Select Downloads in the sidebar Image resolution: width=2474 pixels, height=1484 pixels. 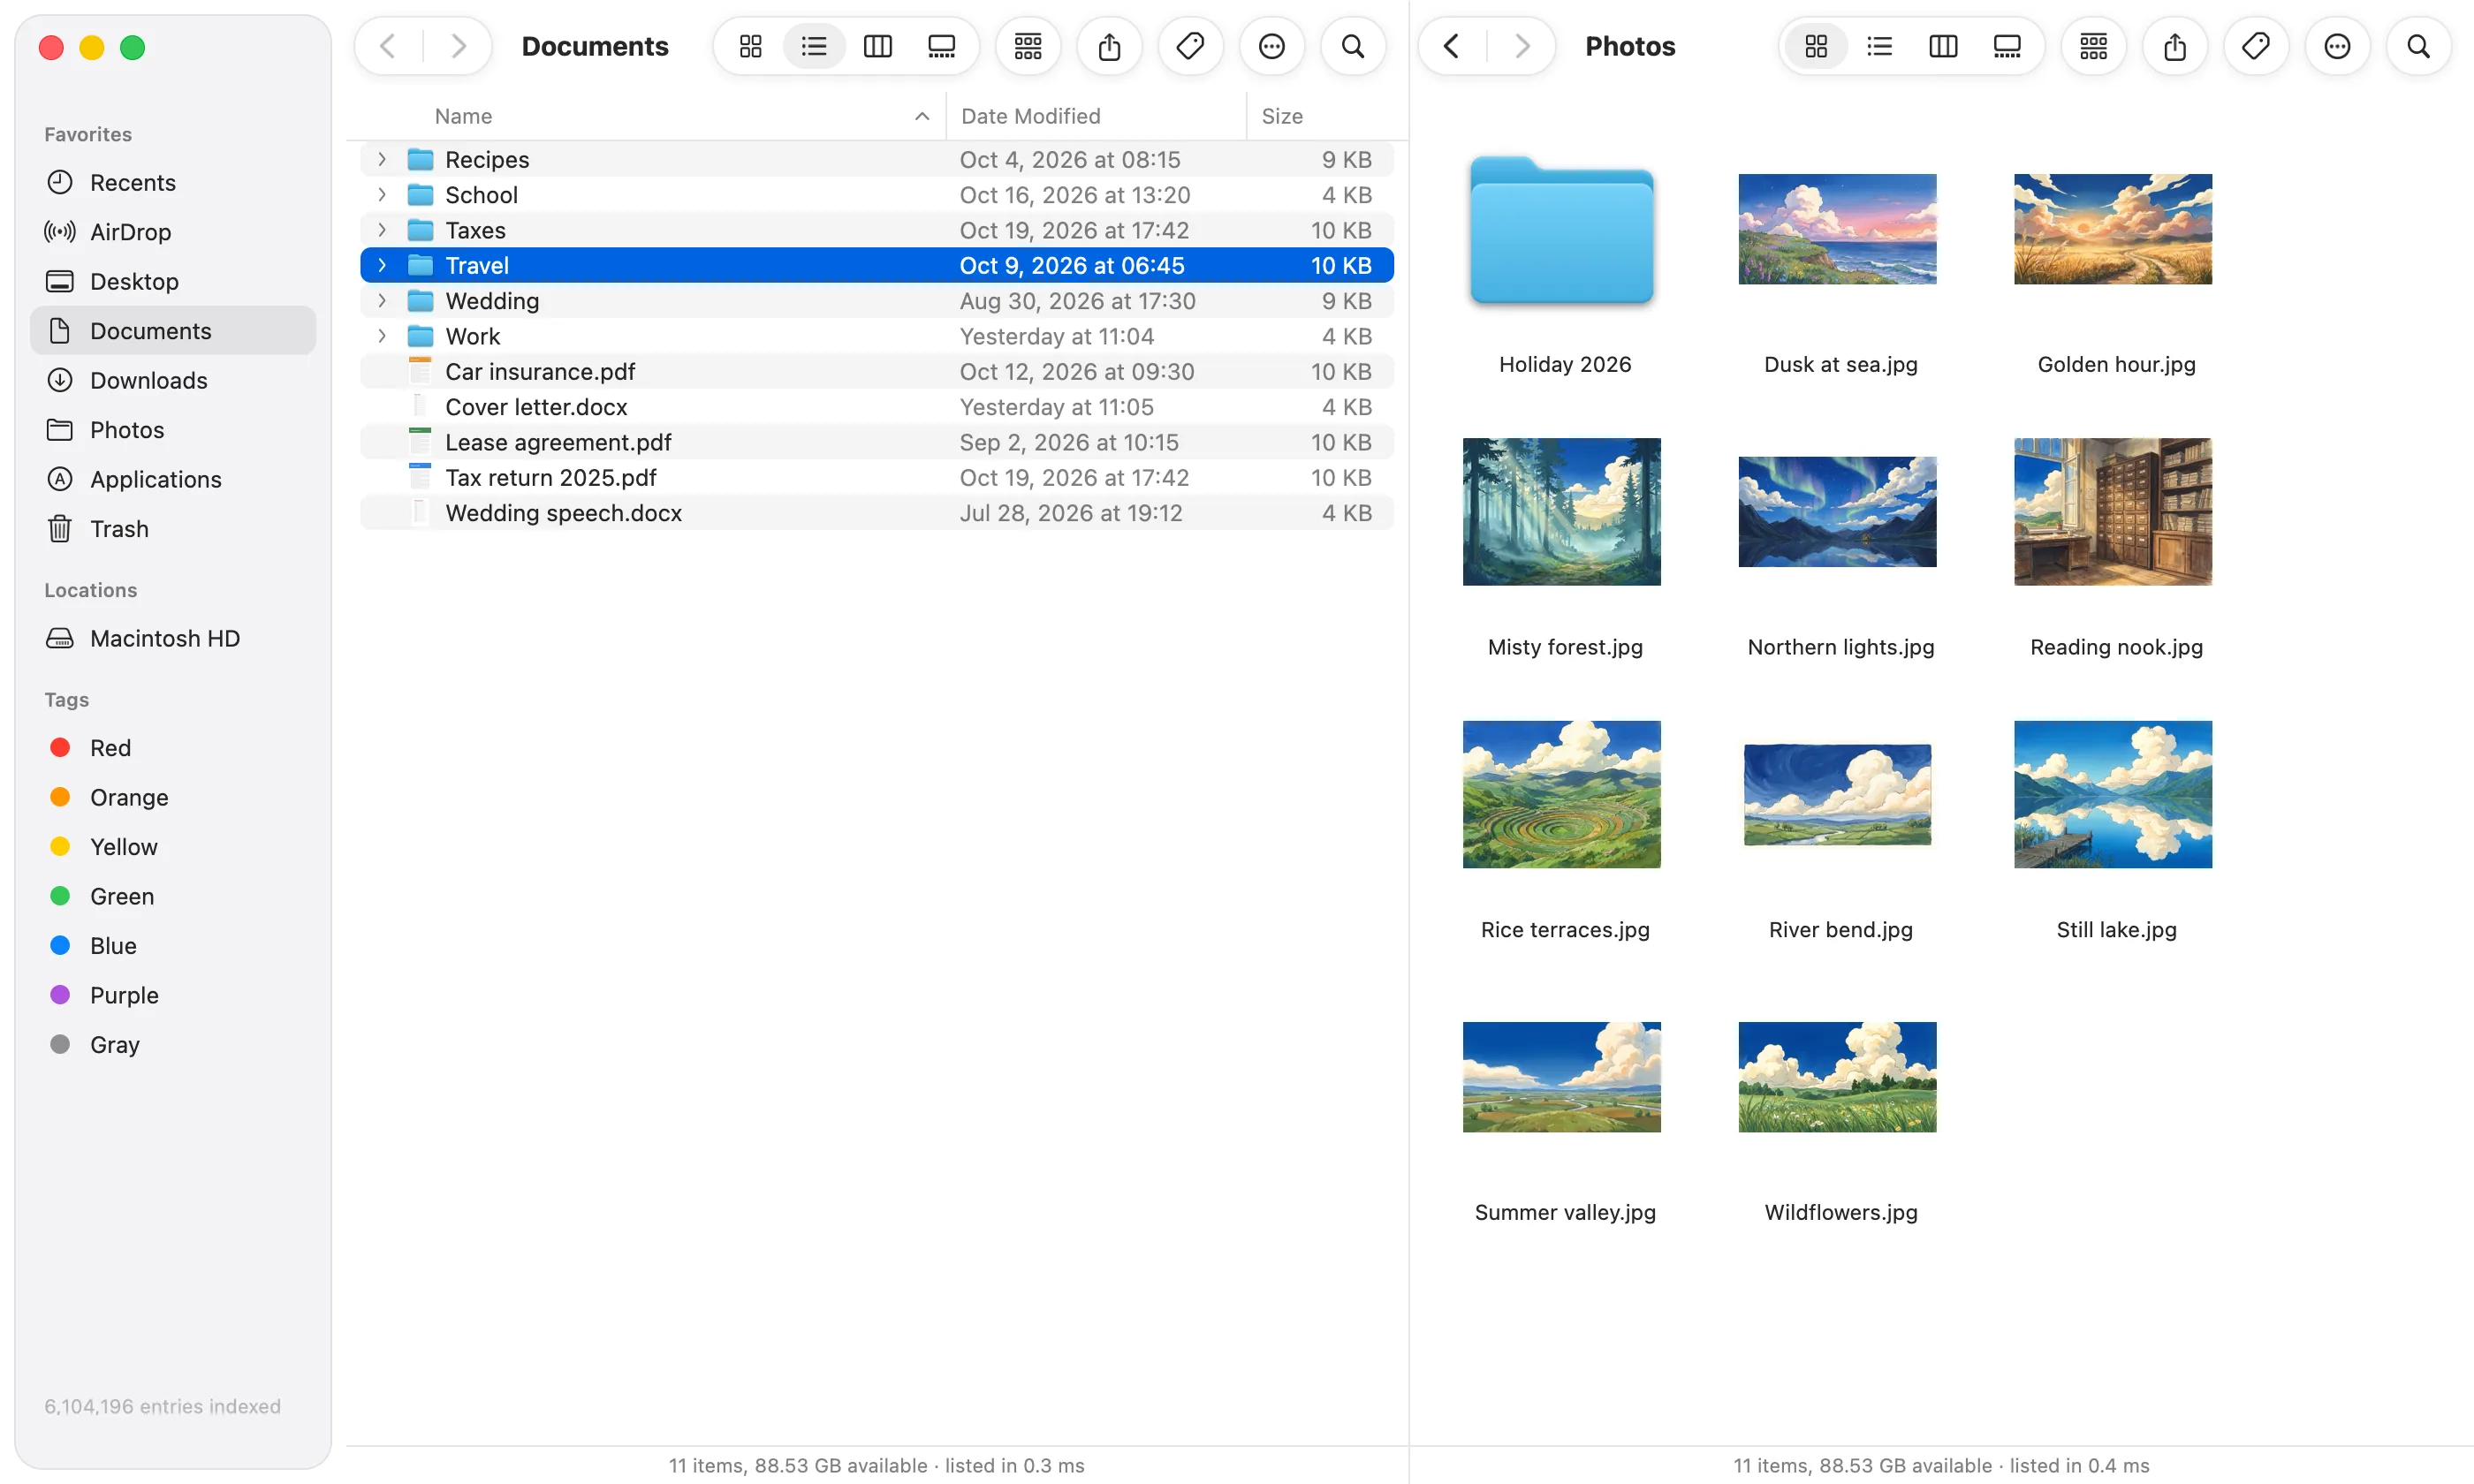point(173,380)
